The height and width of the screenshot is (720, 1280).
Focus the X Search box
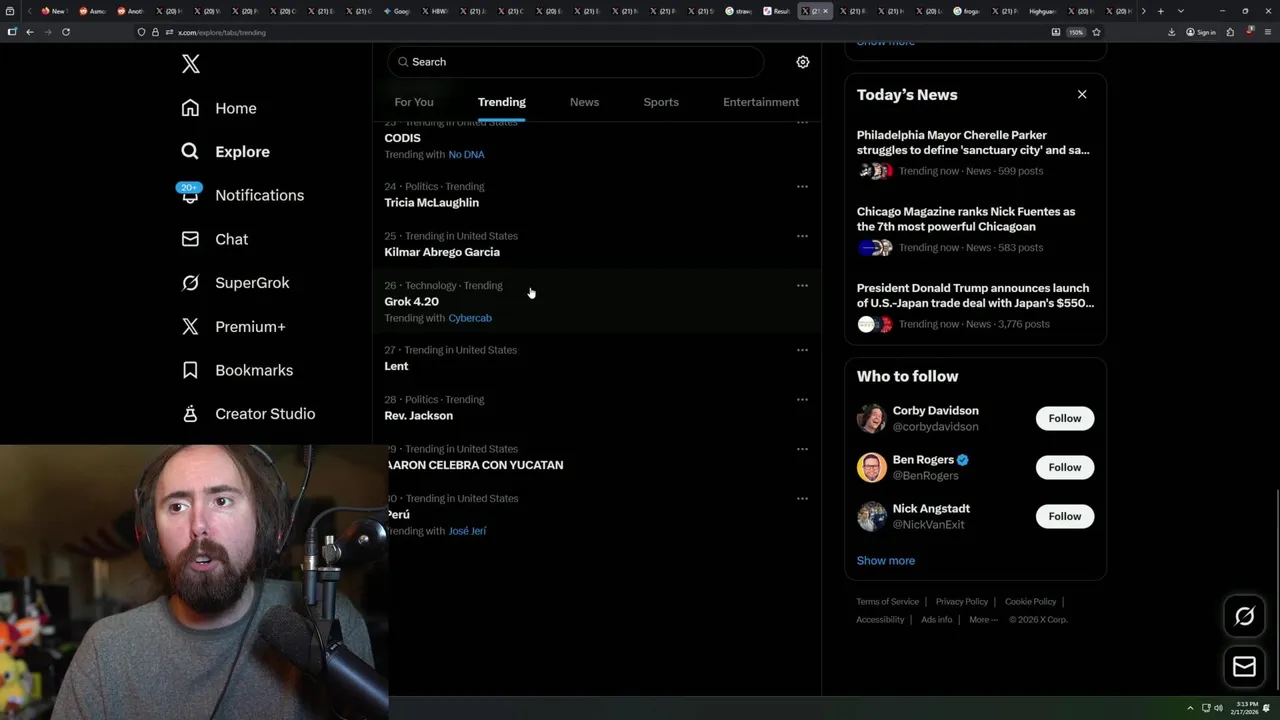pos(575,62)
